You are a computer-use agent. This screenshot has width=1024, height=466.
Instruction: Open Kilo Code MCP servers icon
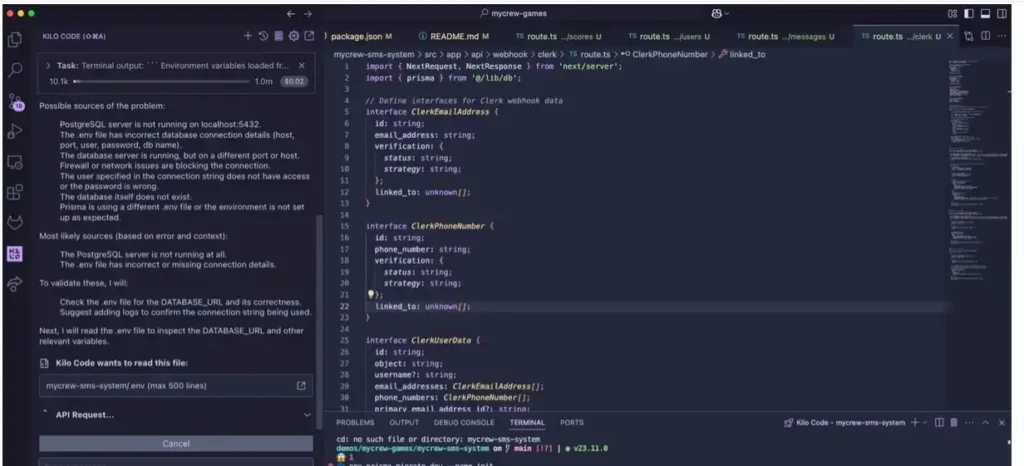pyautogui.click(x=279, y=36)
